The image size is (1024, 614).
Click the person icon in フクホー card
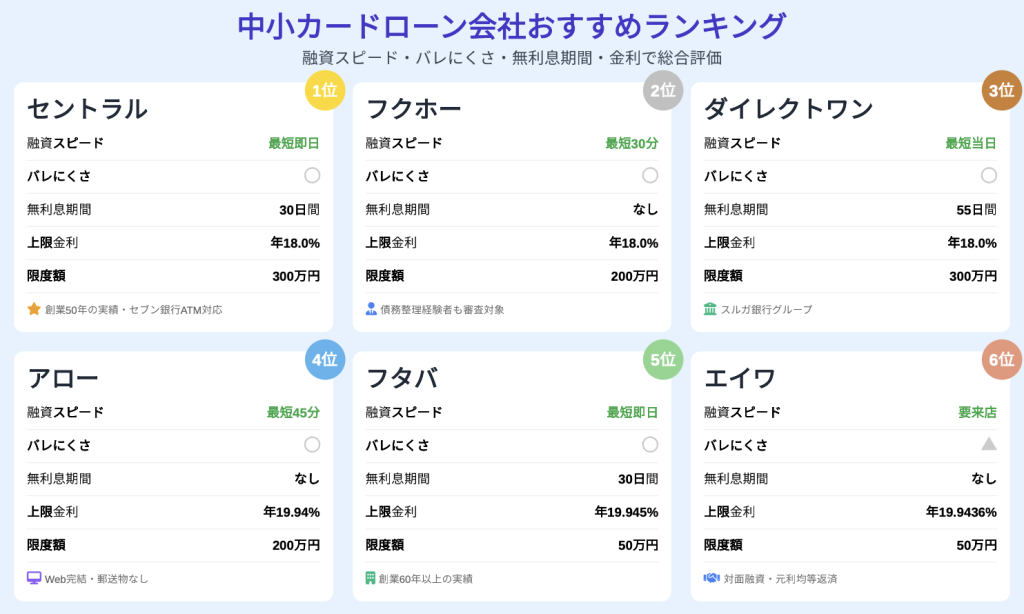371,309
